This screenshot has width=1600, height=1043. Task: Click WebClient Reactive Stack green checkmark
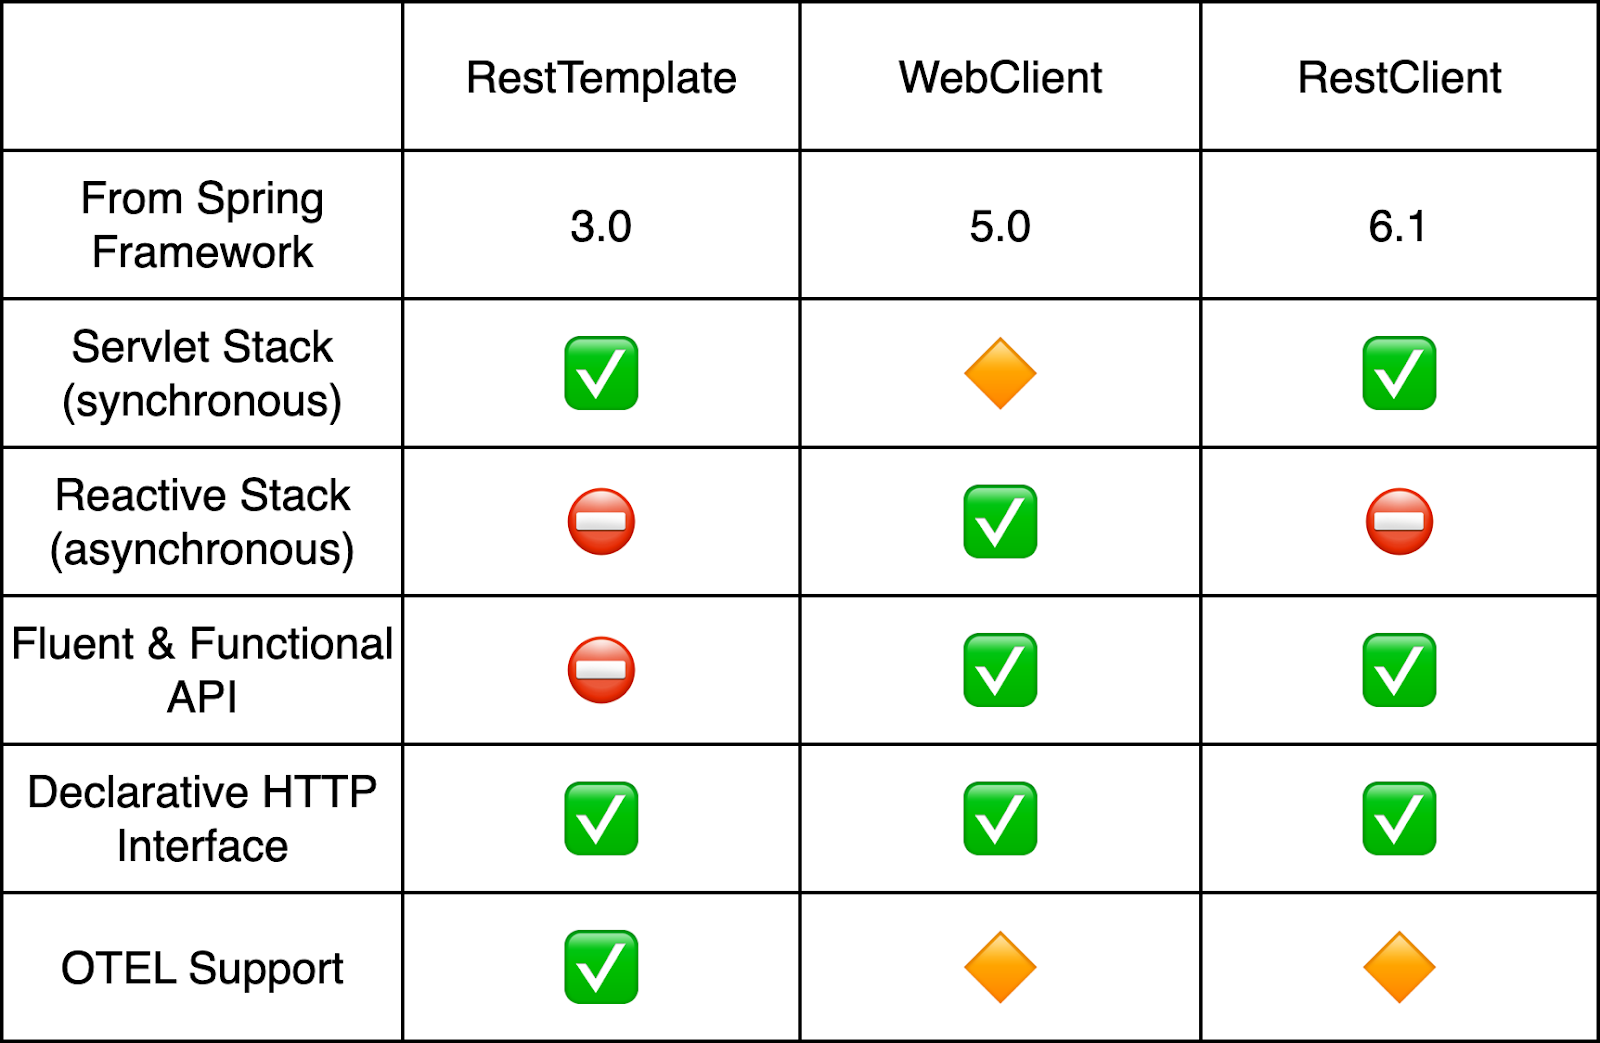(x=1000, y=521)
